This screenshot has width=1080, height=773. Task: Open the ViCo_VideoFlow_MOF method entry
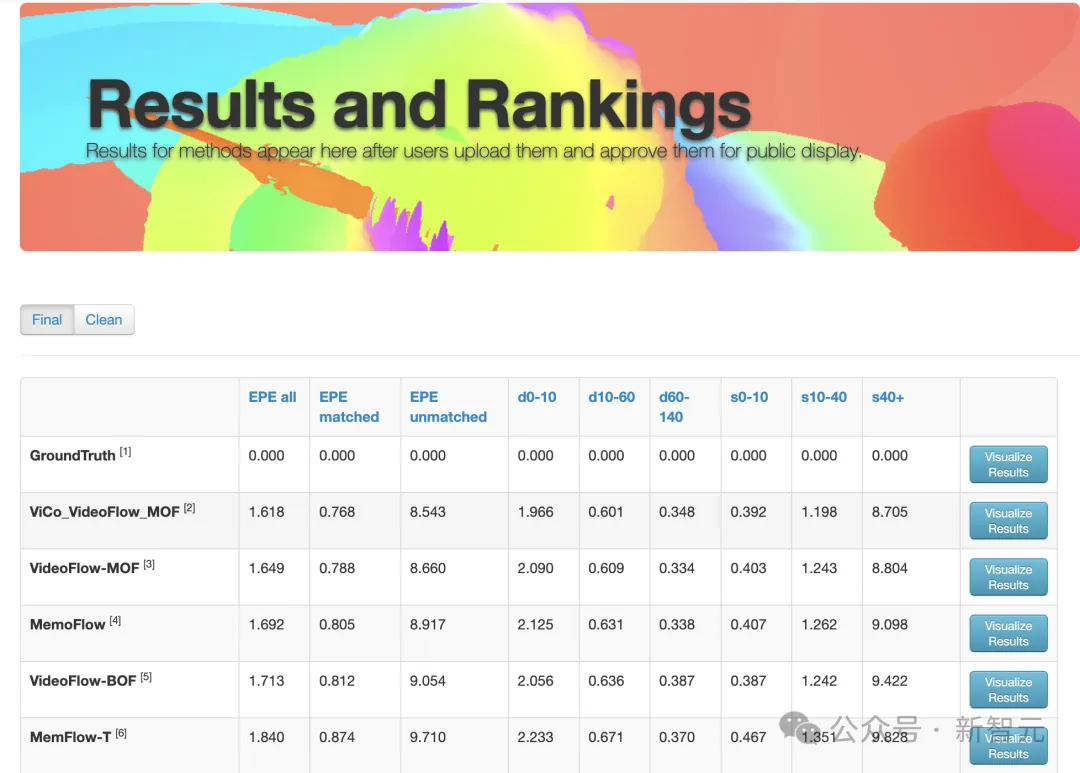104,512
